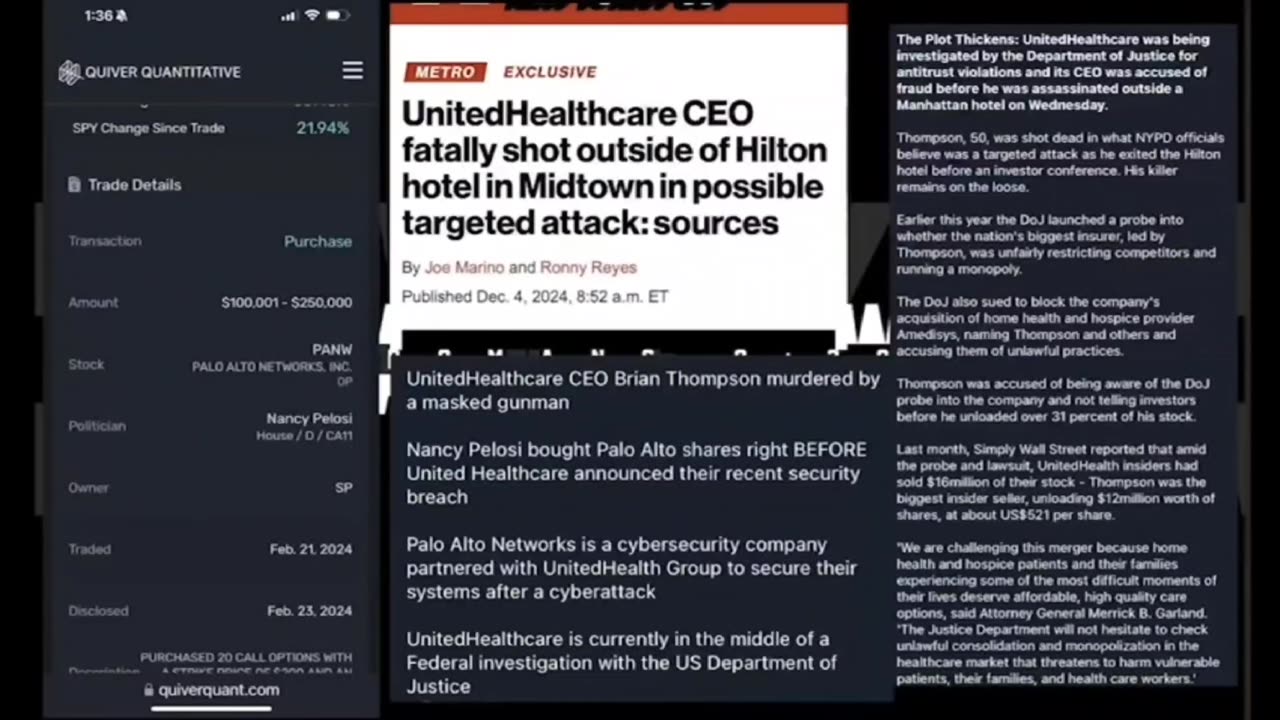Screen dimensions: 1280x720
Task: Tap the lock icon beside quiverquant.com
Action: point(149,690)
